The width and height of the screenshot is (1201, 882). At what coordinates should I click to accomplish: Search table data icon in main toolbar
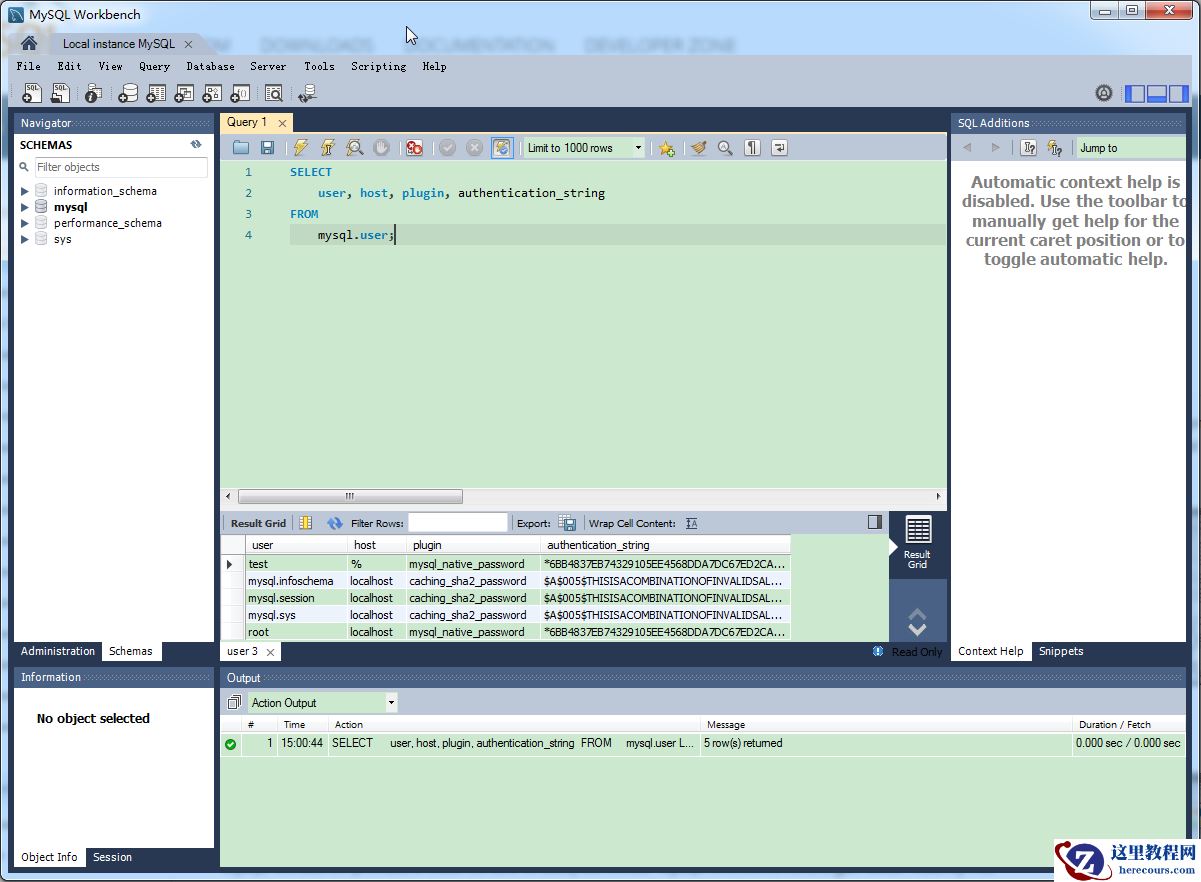[273, 93]
